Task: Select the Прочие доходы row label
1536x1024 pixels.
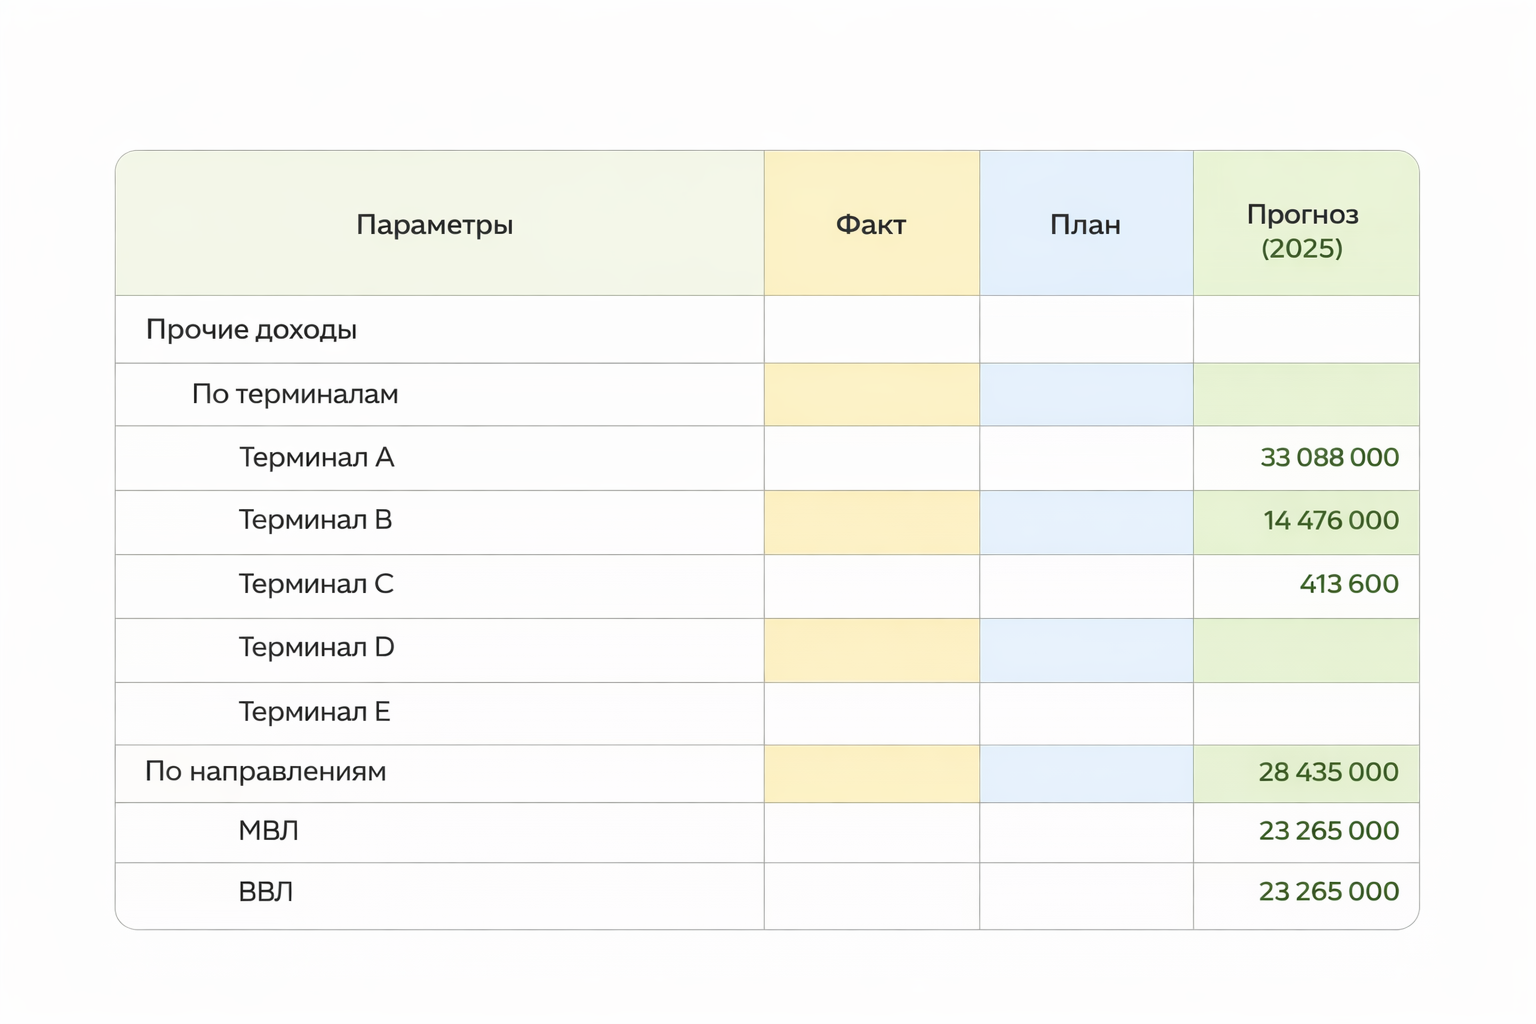Action: pos(251,329)
